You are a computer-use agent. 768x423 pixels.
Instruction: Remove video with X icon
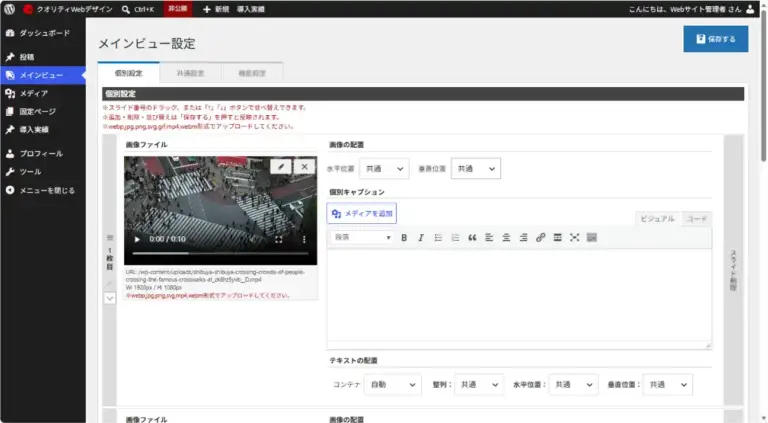pos(304,166)
